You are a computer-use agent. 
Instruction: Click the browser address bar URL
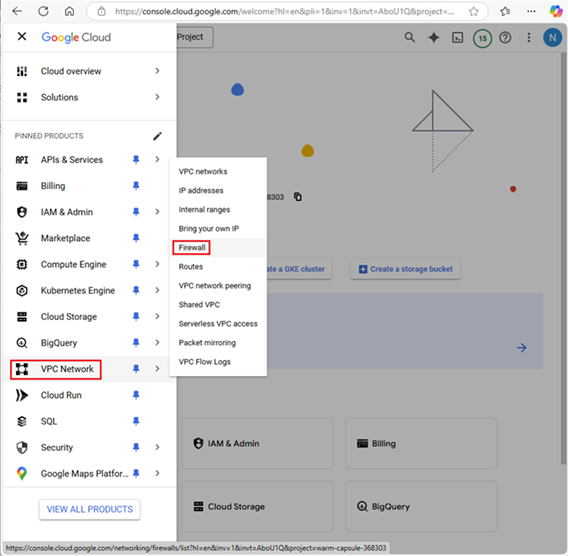point(284,12)
